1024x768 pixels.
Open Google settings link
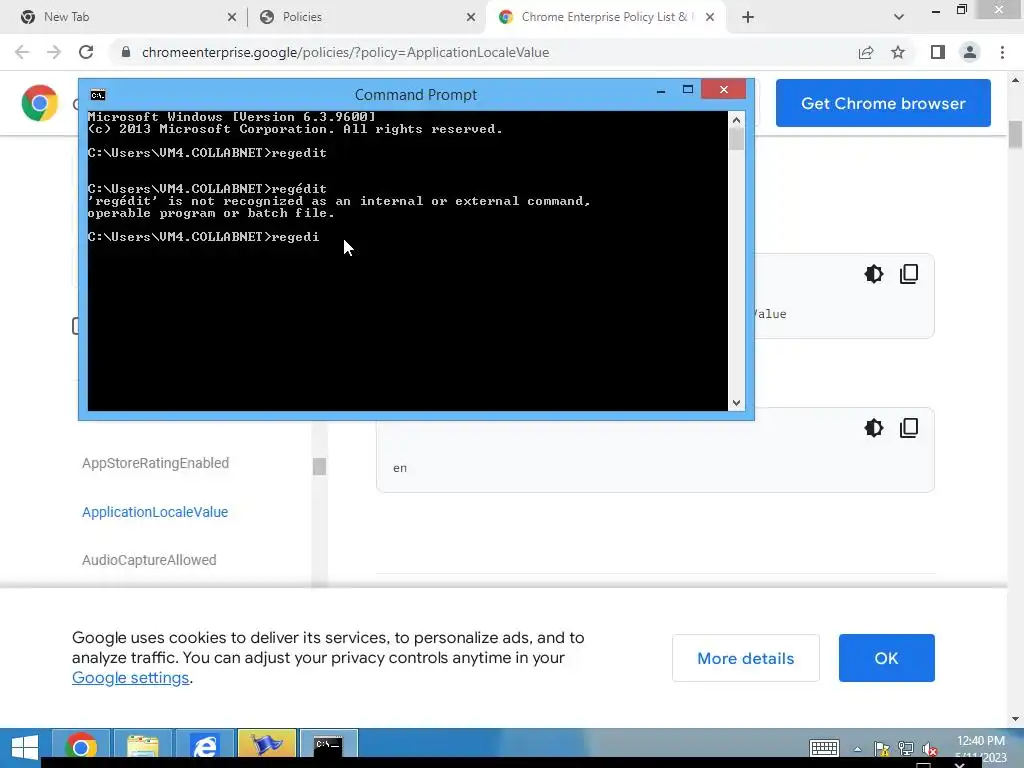coord(131,678)
